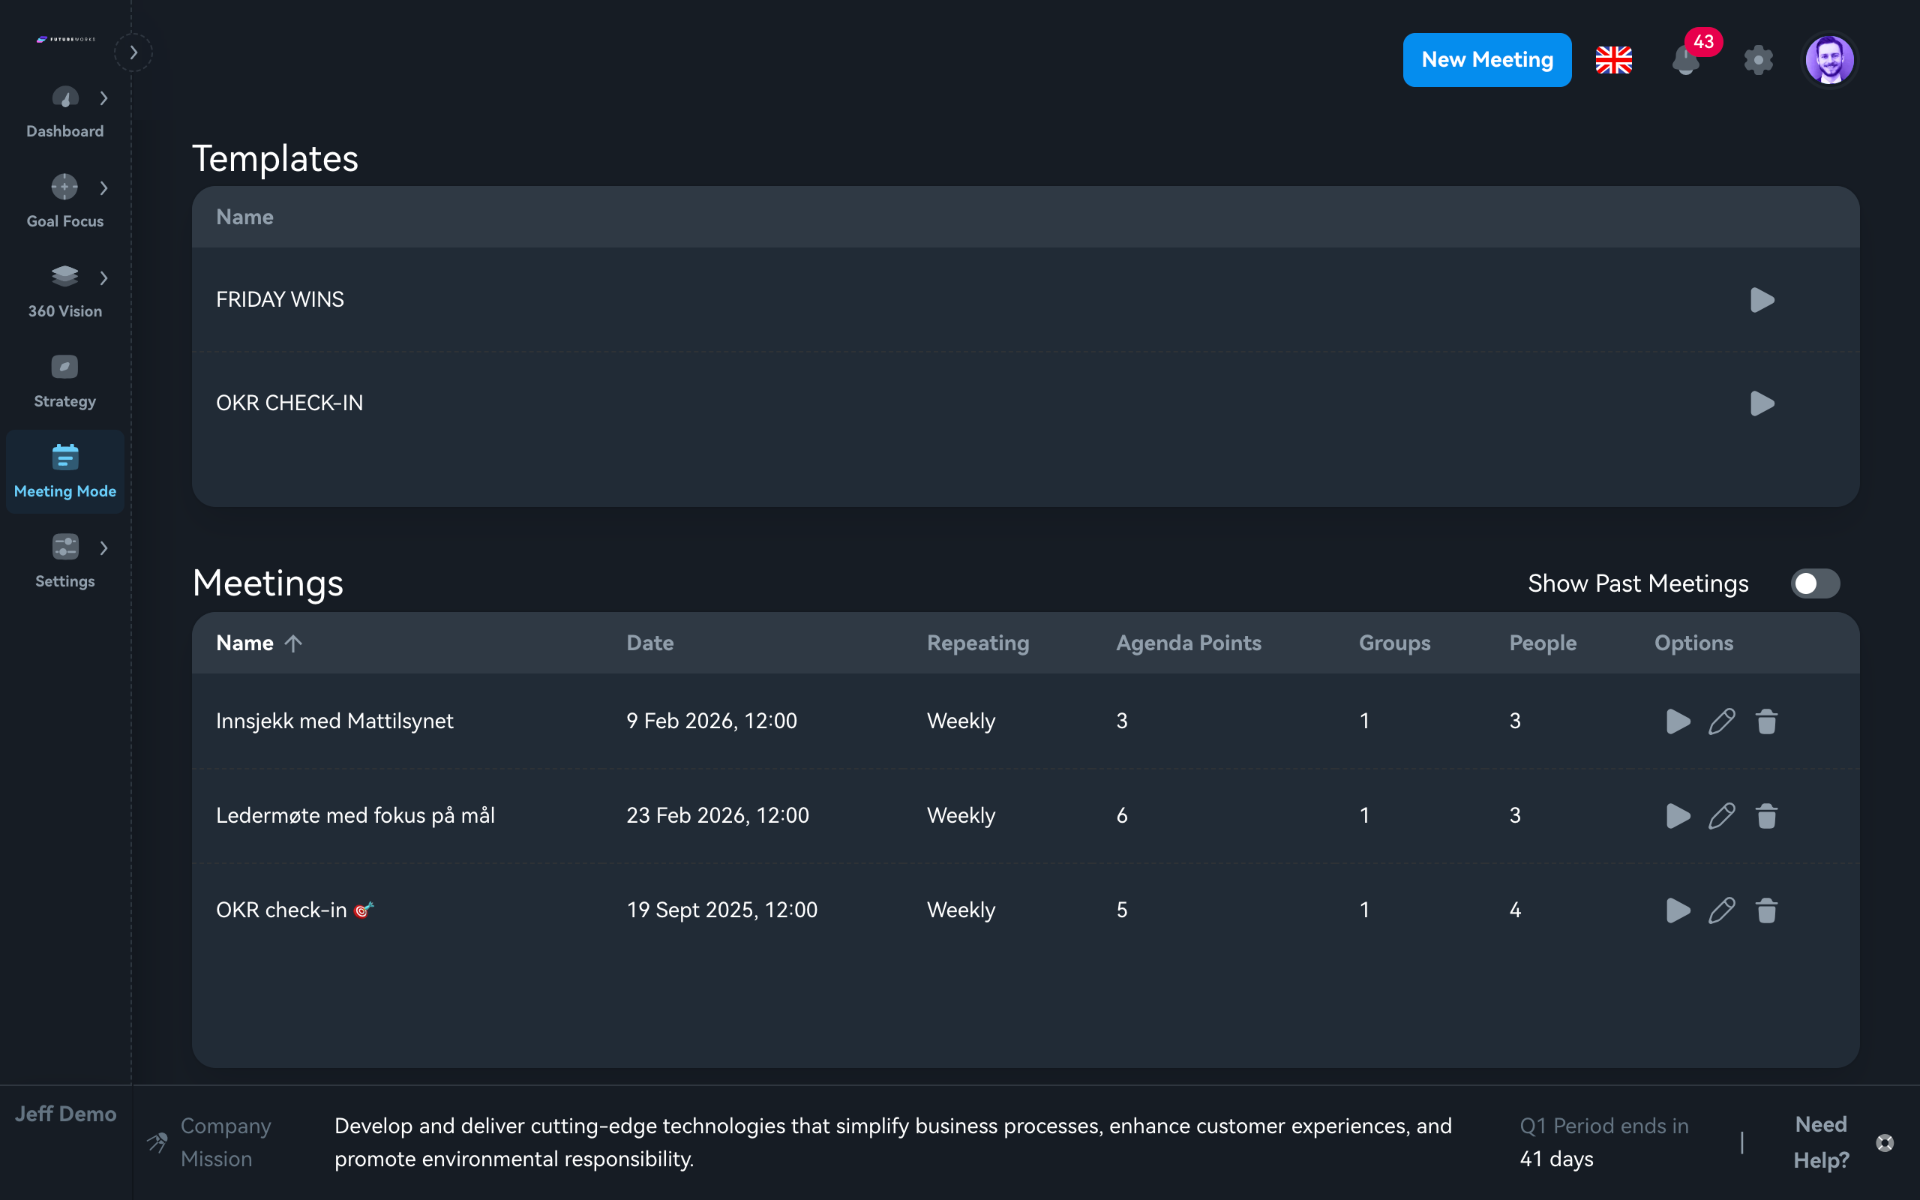Open the Need Help? link
The height and width of the screenshot is (1200, 1920).
[x=1821, y=1142]
